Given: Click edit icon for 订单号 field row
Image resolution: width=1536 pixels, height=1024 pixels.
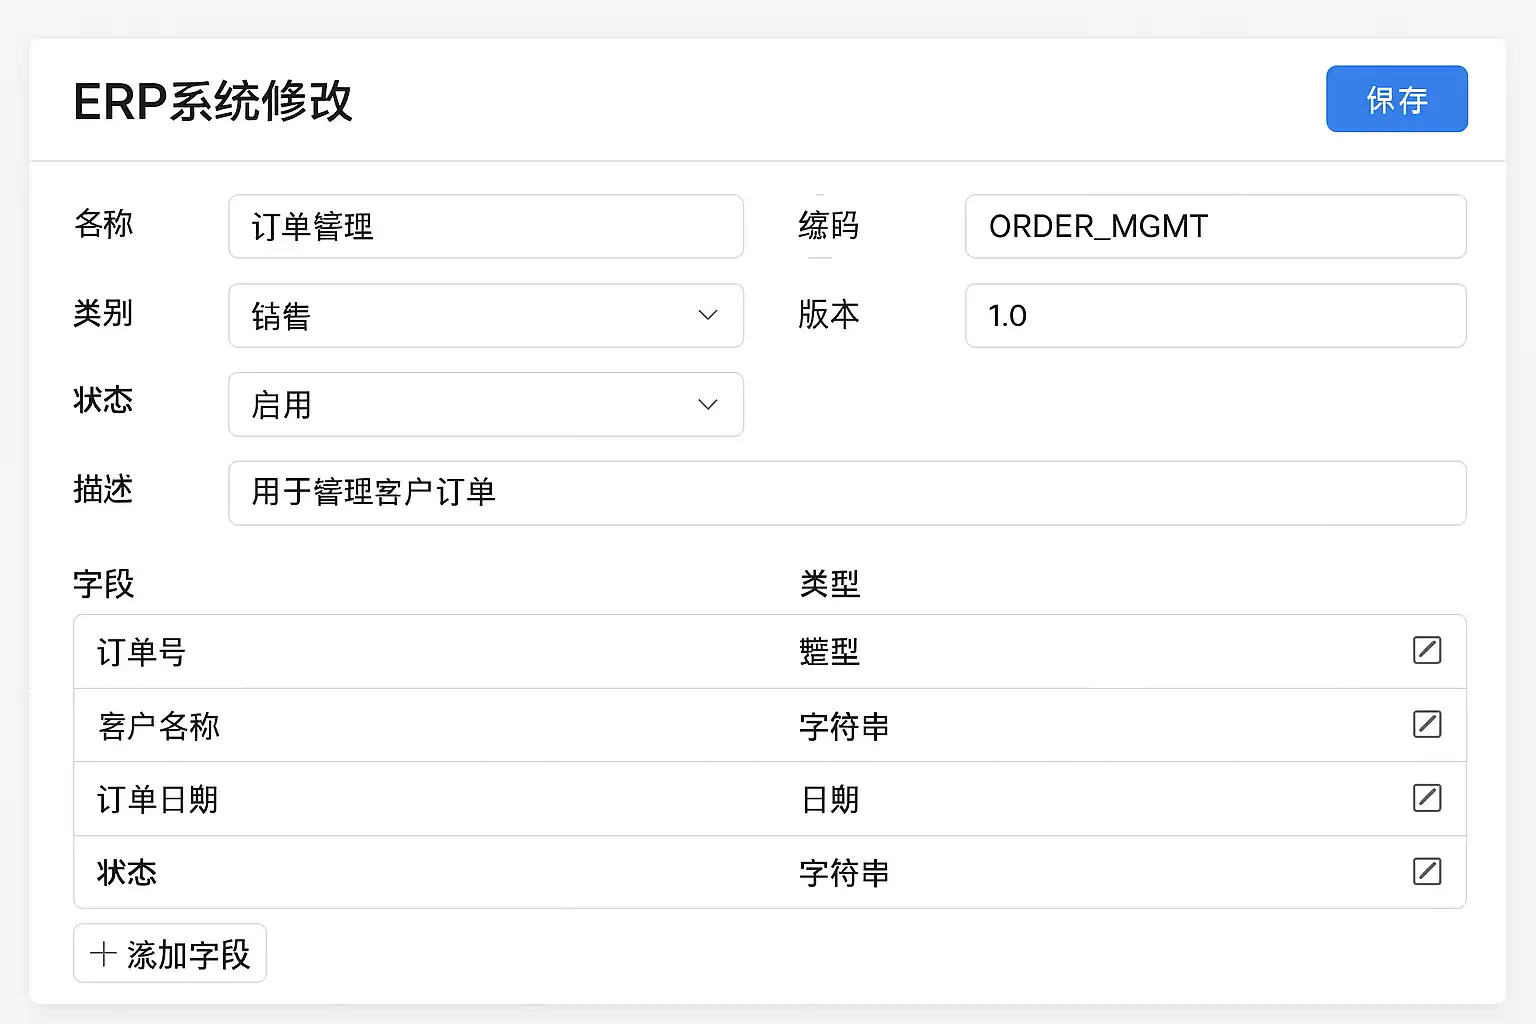Looking at the screenshot, I should coord(1427,650).
